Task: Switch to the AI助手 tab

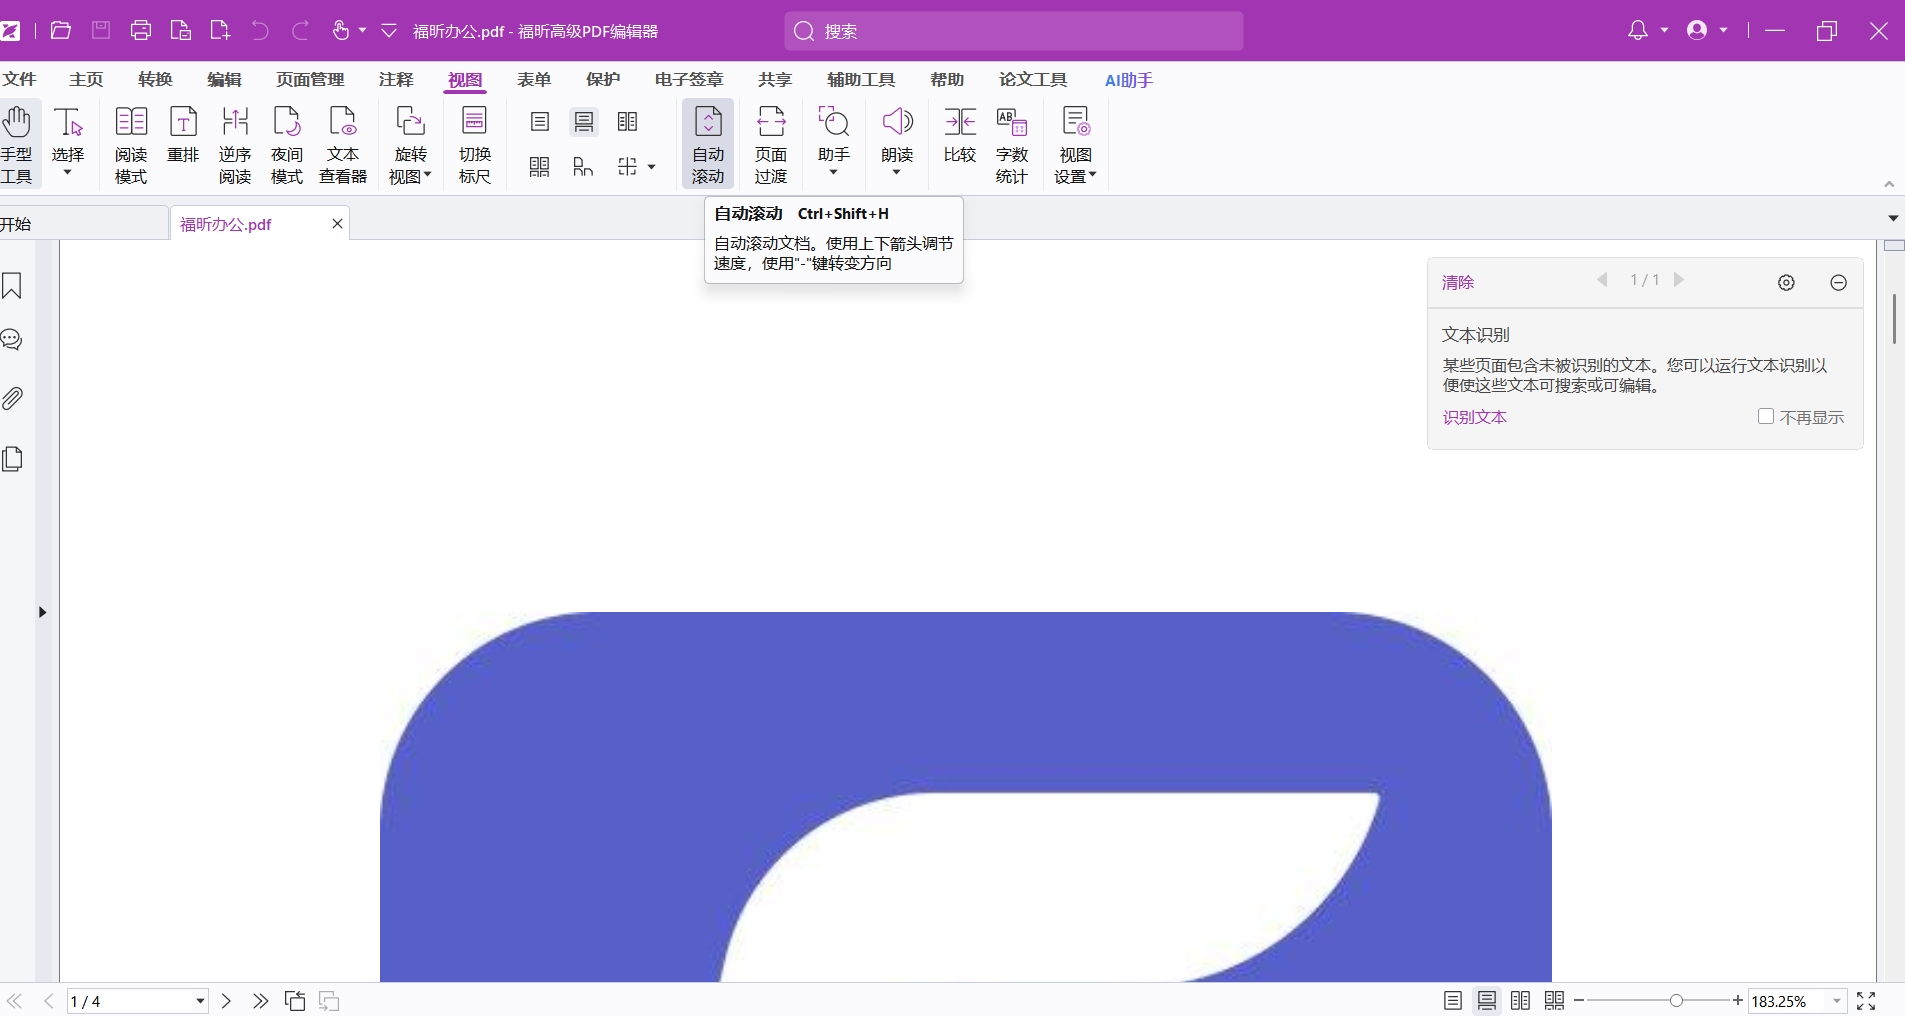Action: (1129, 79)
